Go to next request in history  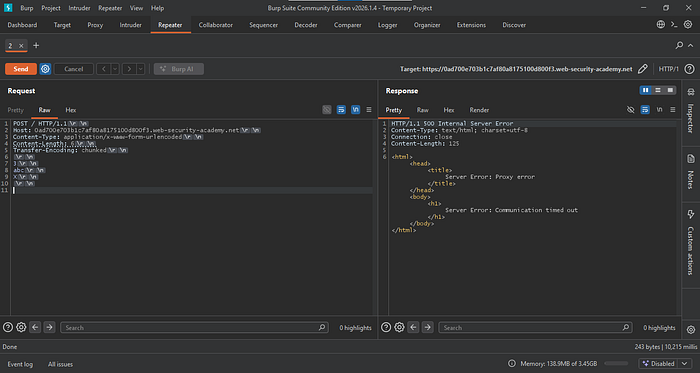(x=129, y=69)
